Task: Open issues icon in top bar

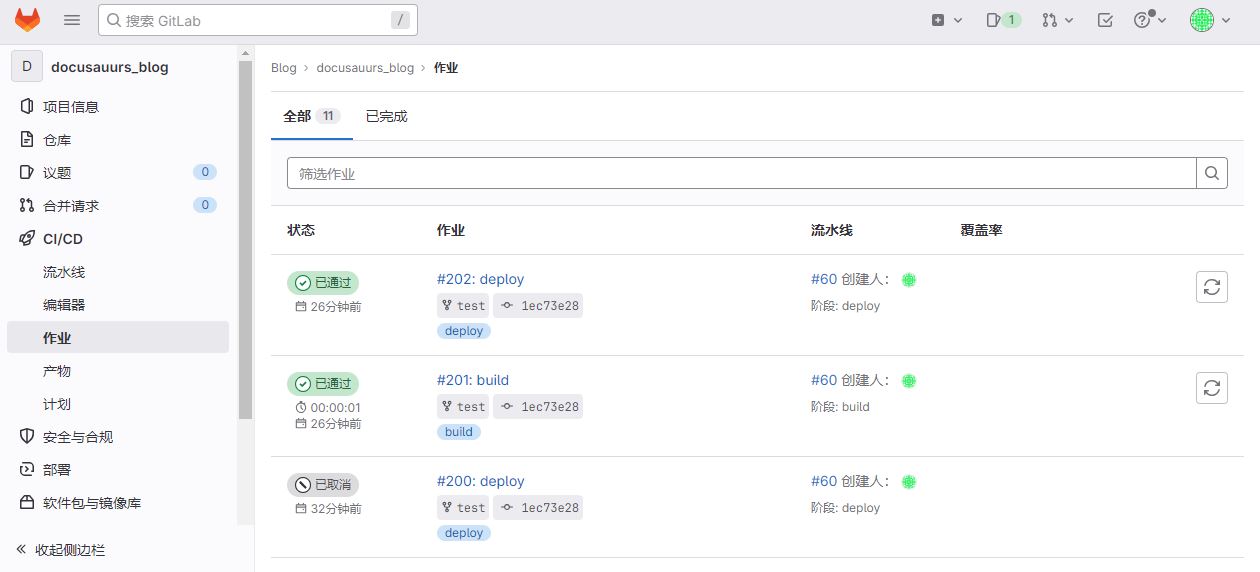Action: 1003,20
